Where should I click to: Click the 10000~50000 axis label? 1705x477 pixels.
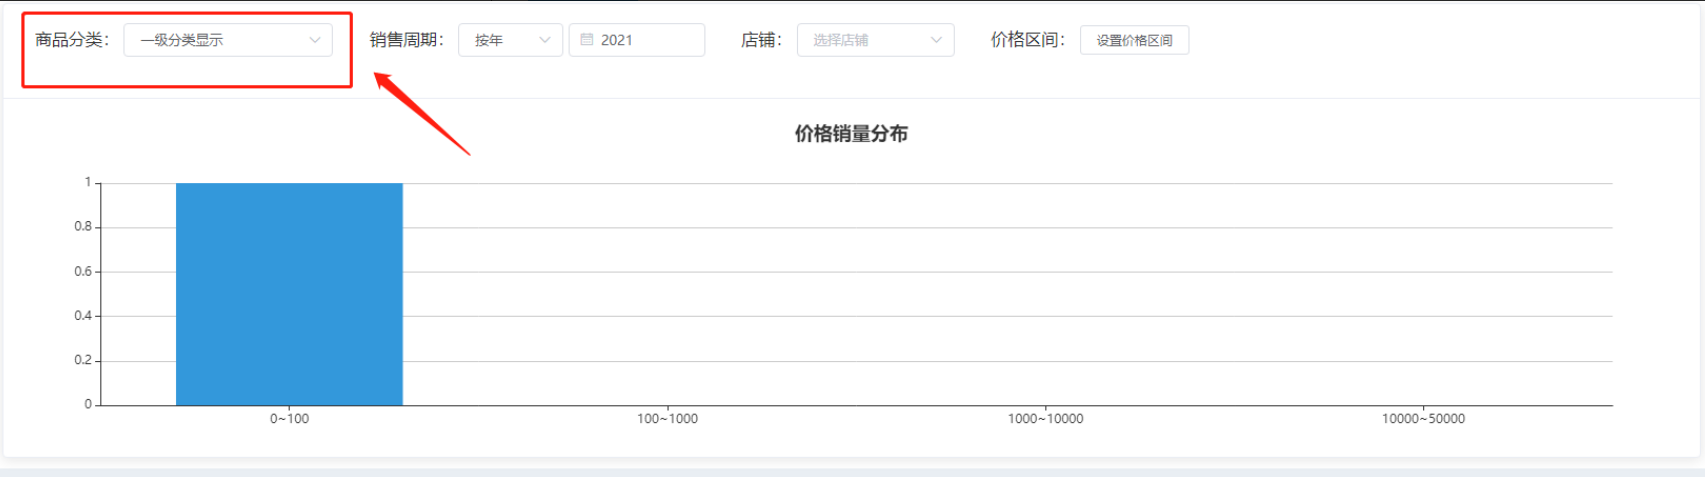point(1423,419)
